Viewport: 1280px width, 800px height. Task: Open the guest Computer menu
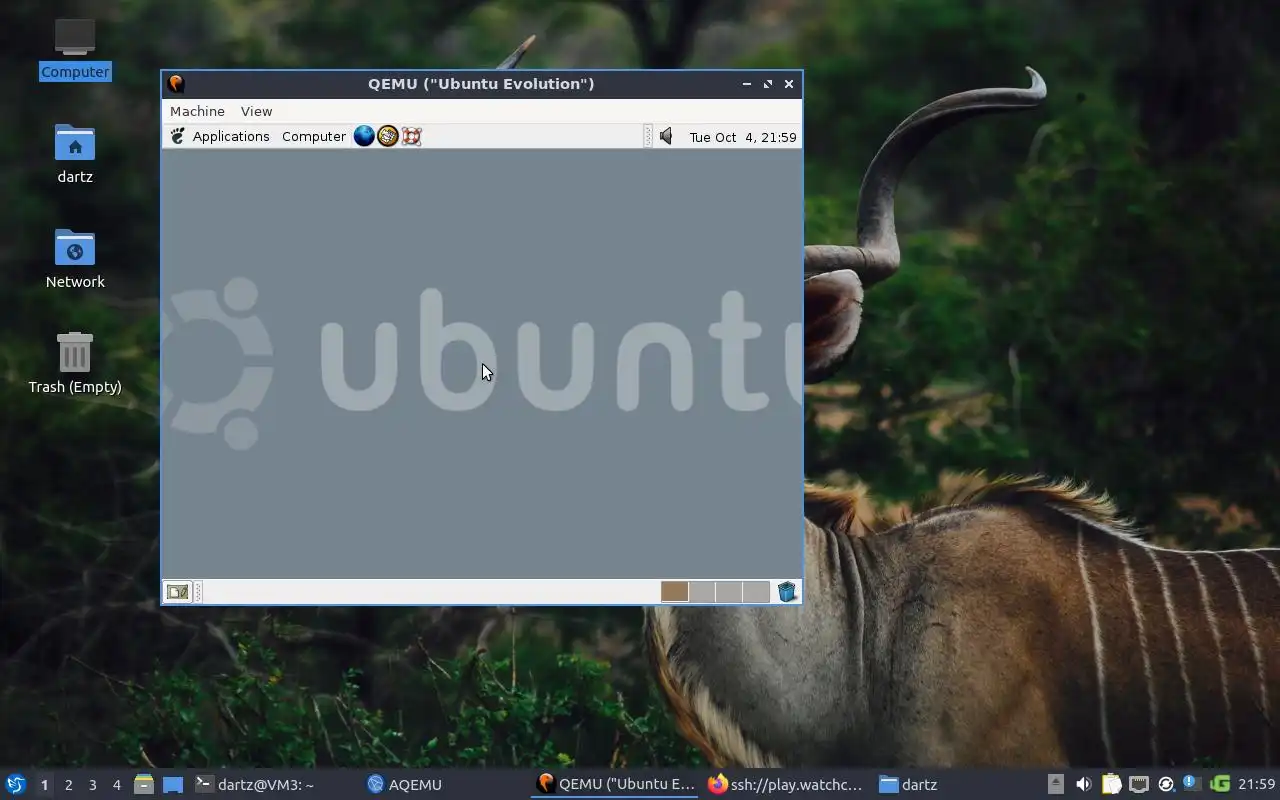point(313,136)
